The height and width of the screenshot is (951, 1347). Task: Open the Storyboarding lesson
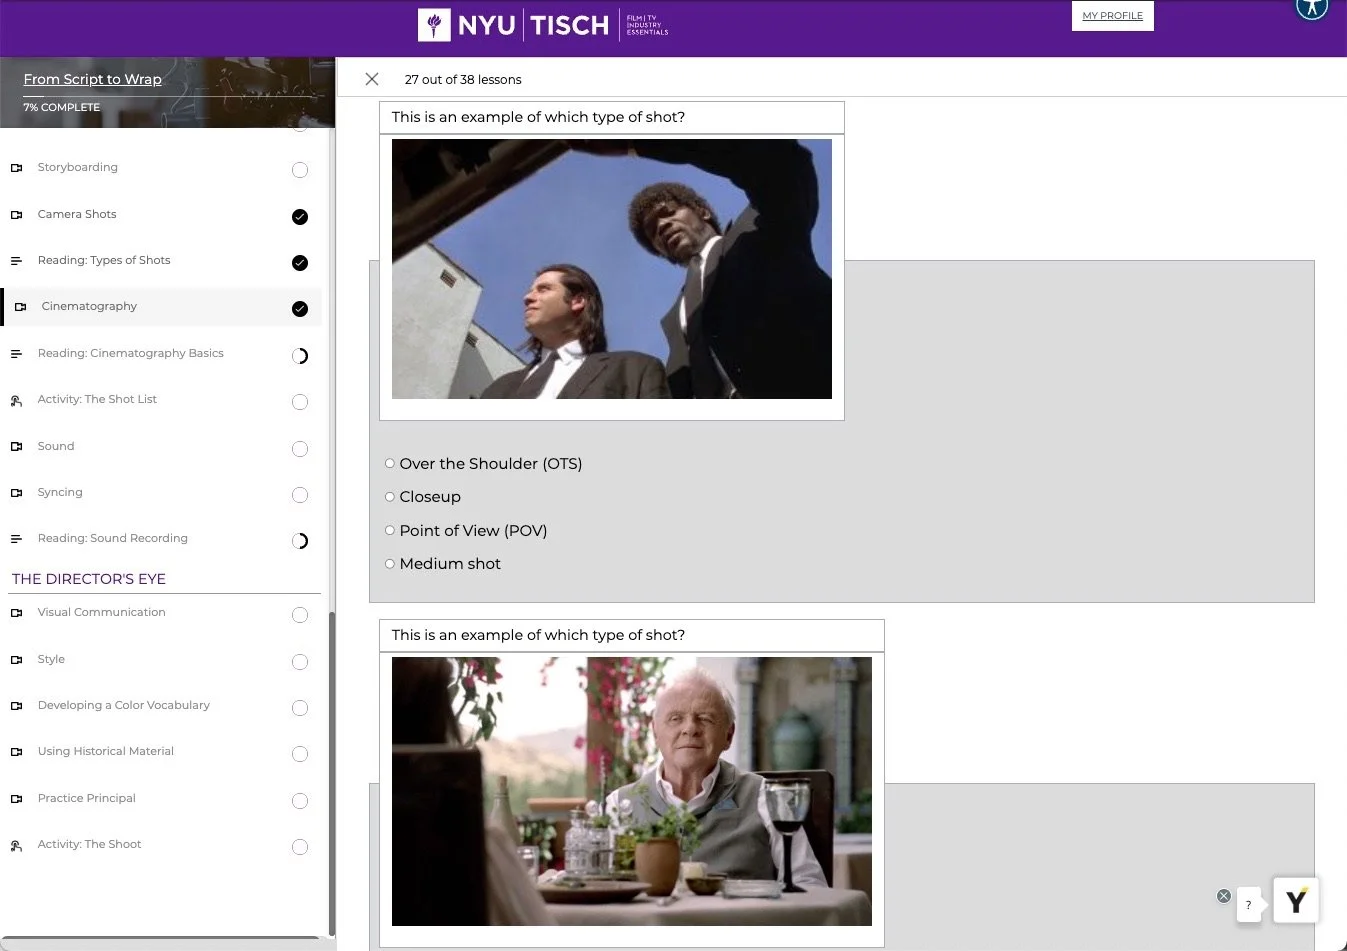78,167
